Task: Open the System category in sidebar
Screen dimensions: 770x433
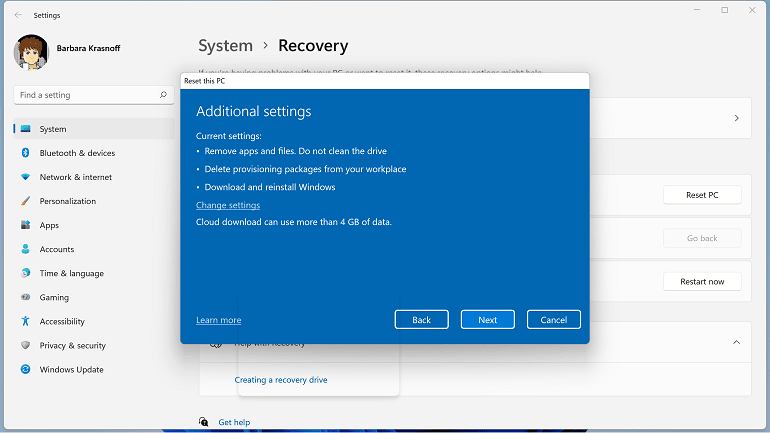Action: pos(94,129)
